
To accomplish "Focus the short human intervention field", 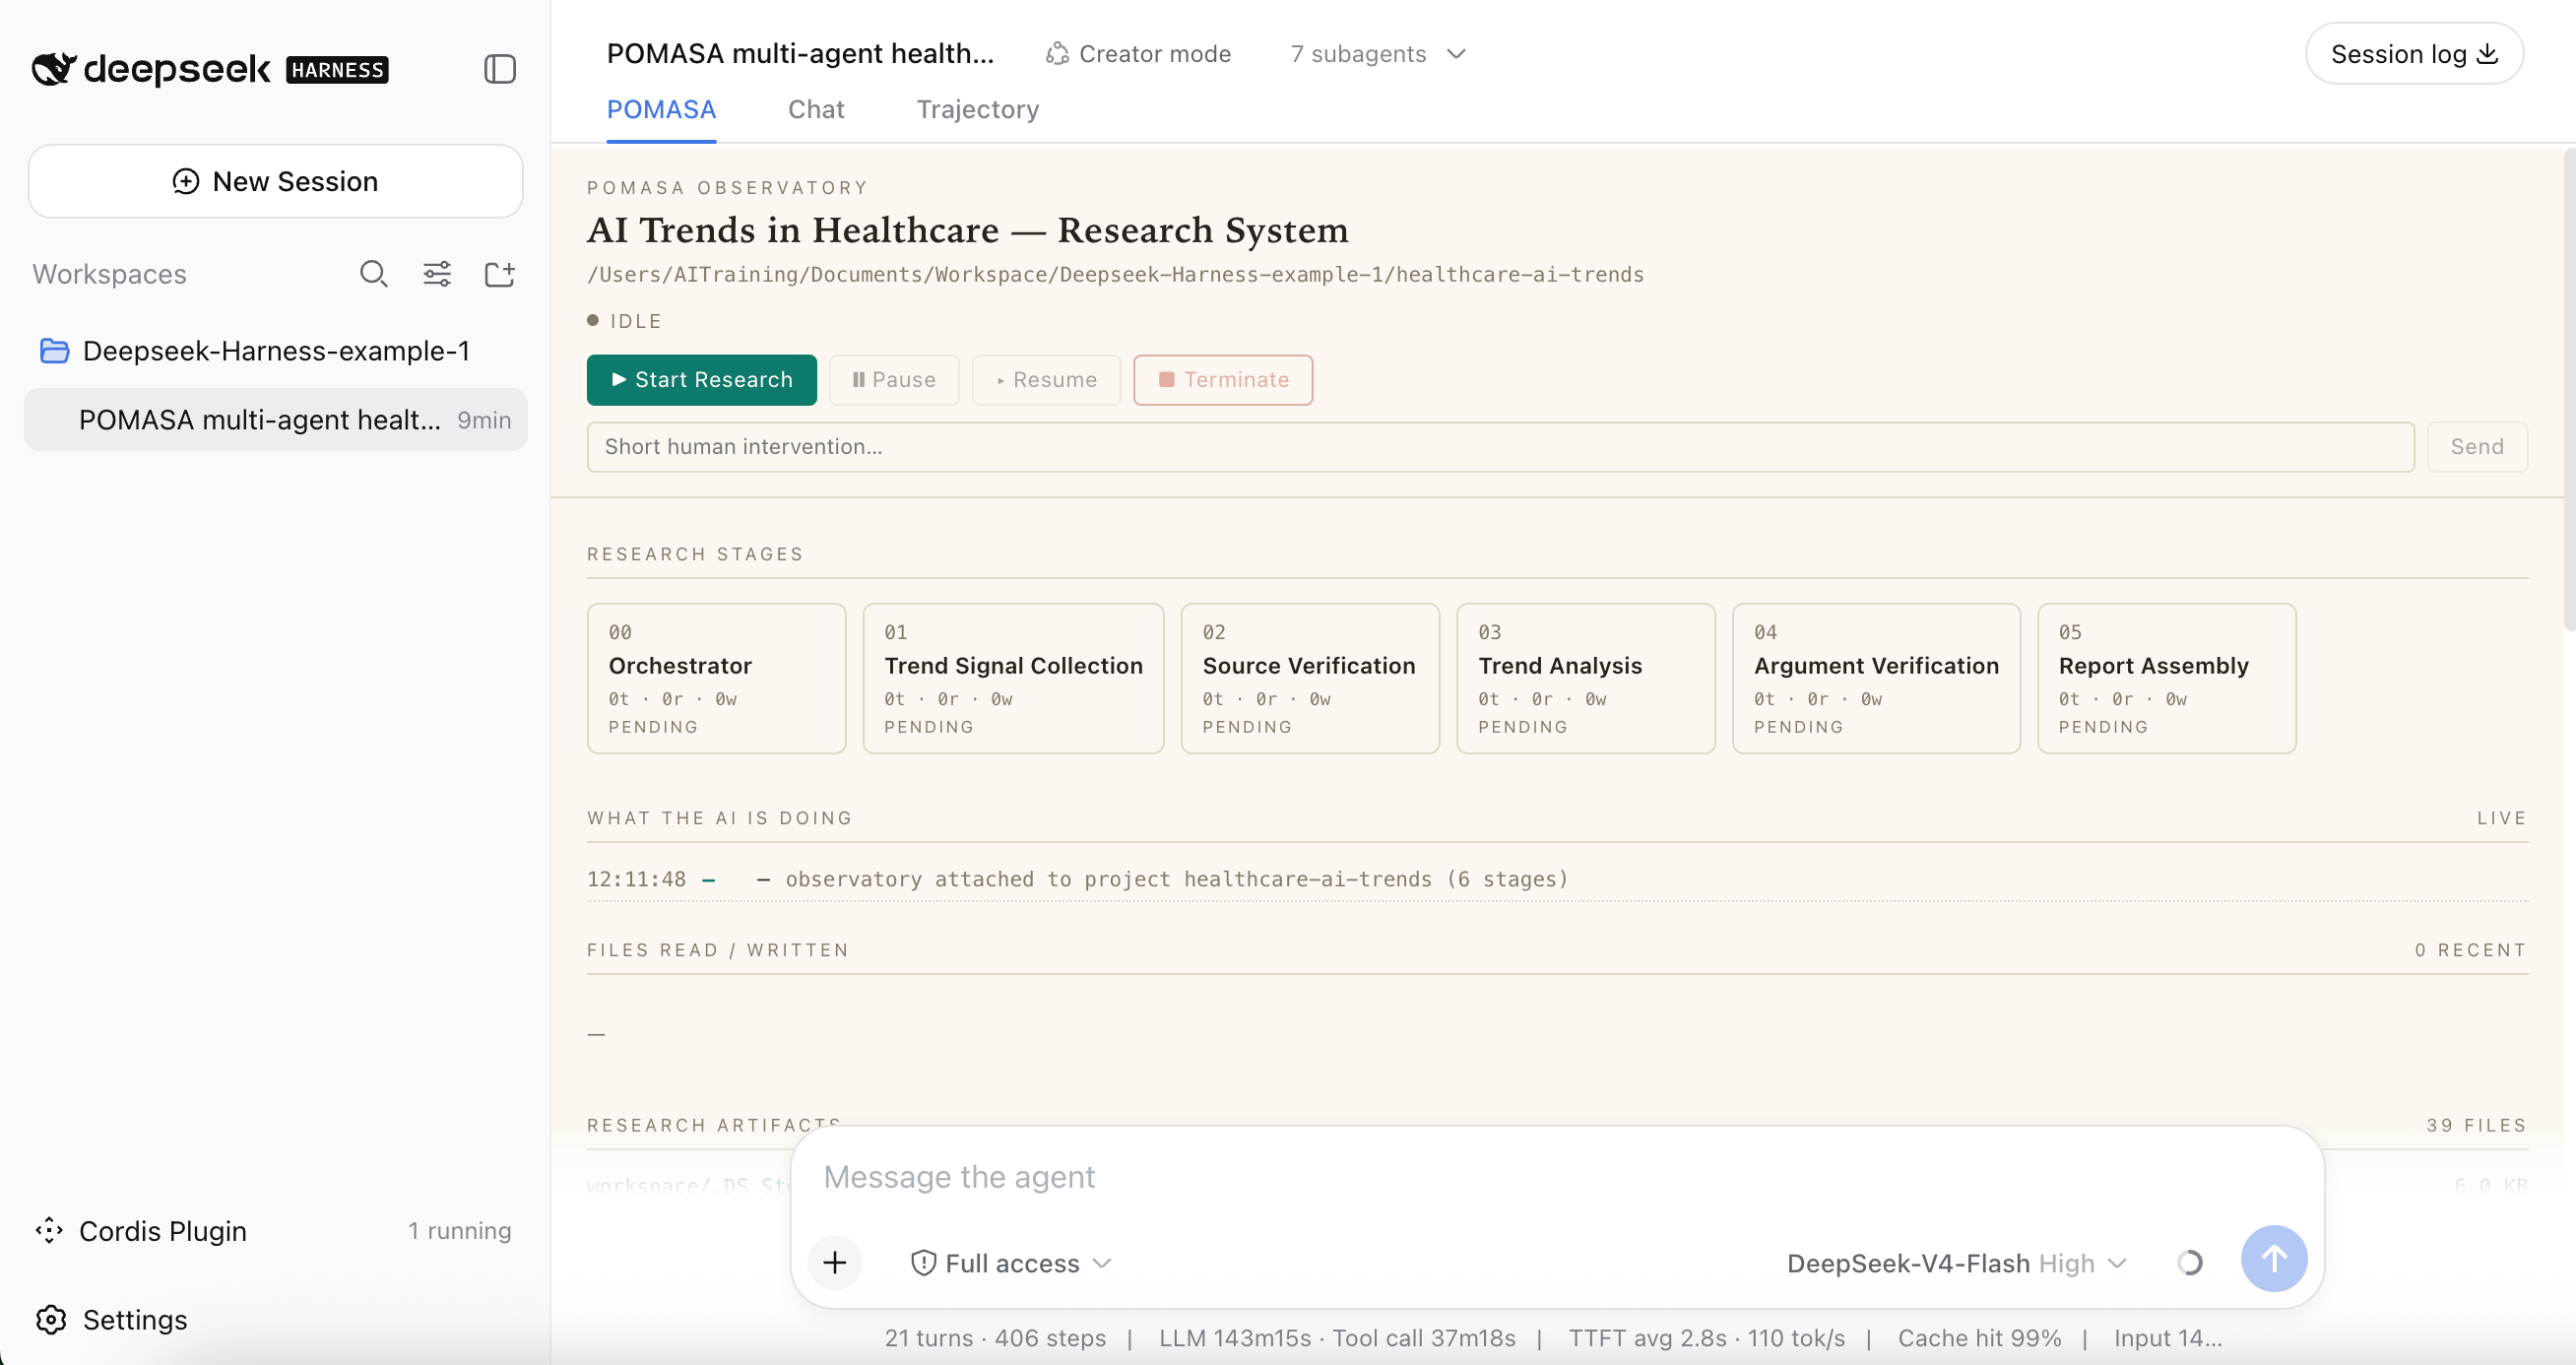I will point(1500,447).
